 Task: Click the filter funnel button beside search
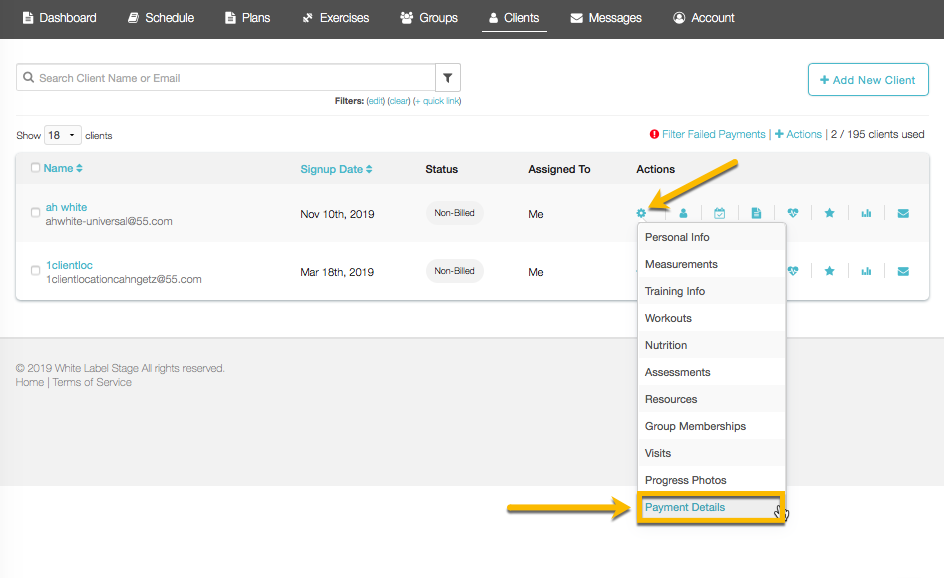(x=448, y=78)
